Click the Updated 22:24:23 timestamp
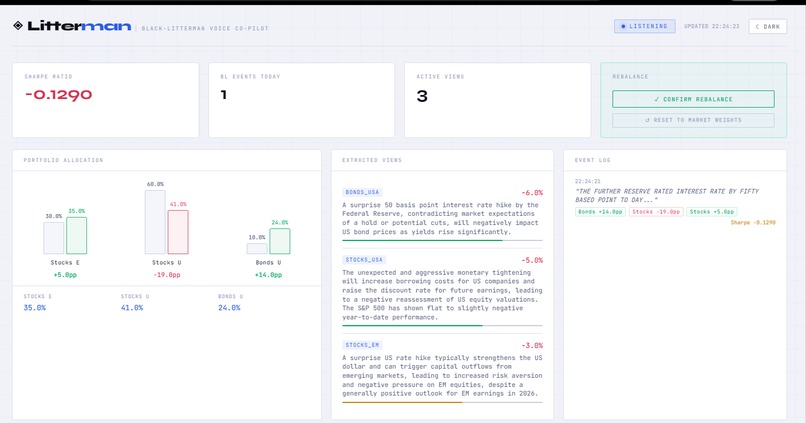 click(711, 26)
